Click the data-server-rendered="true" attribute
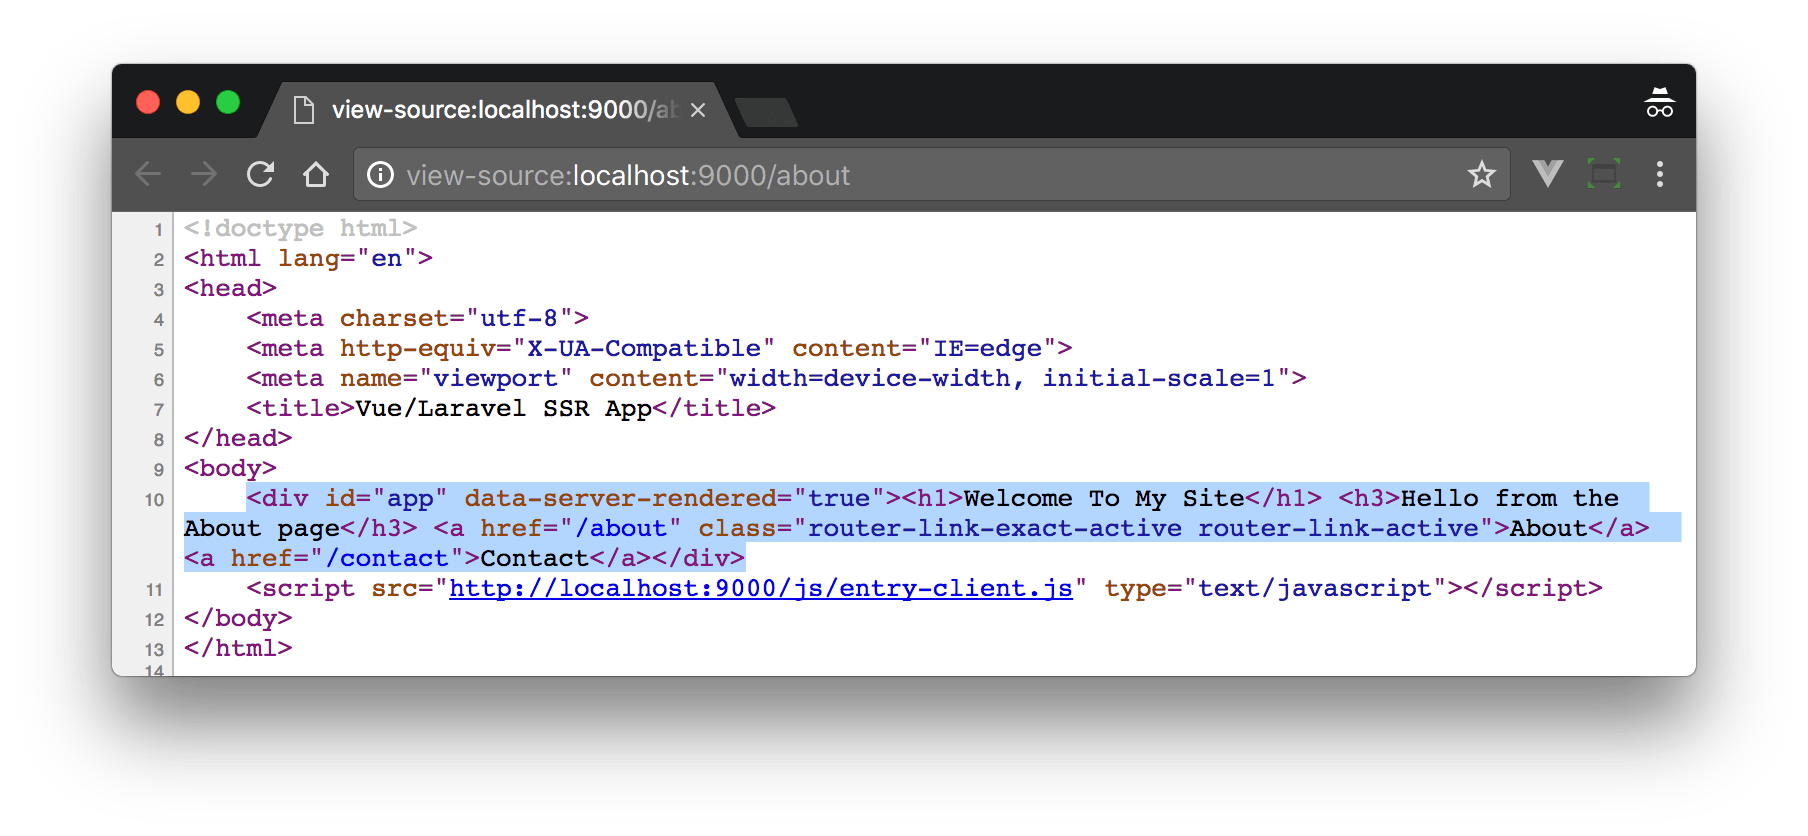 point(675,498)
